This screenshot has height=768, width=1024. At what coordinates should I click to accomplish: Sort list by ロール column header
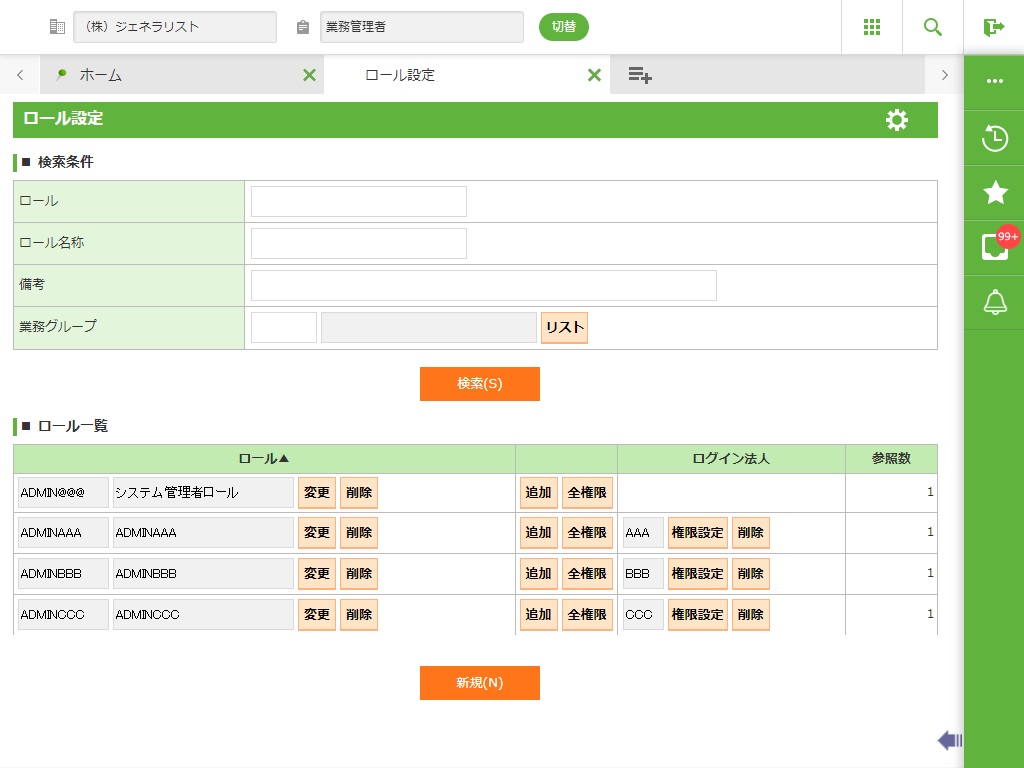point(264,459)
